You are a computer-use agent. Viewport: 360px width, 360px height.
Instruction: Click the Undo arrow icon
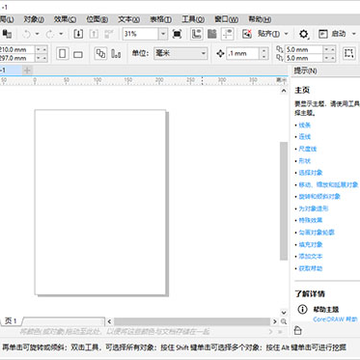click(x=27, y=34)
